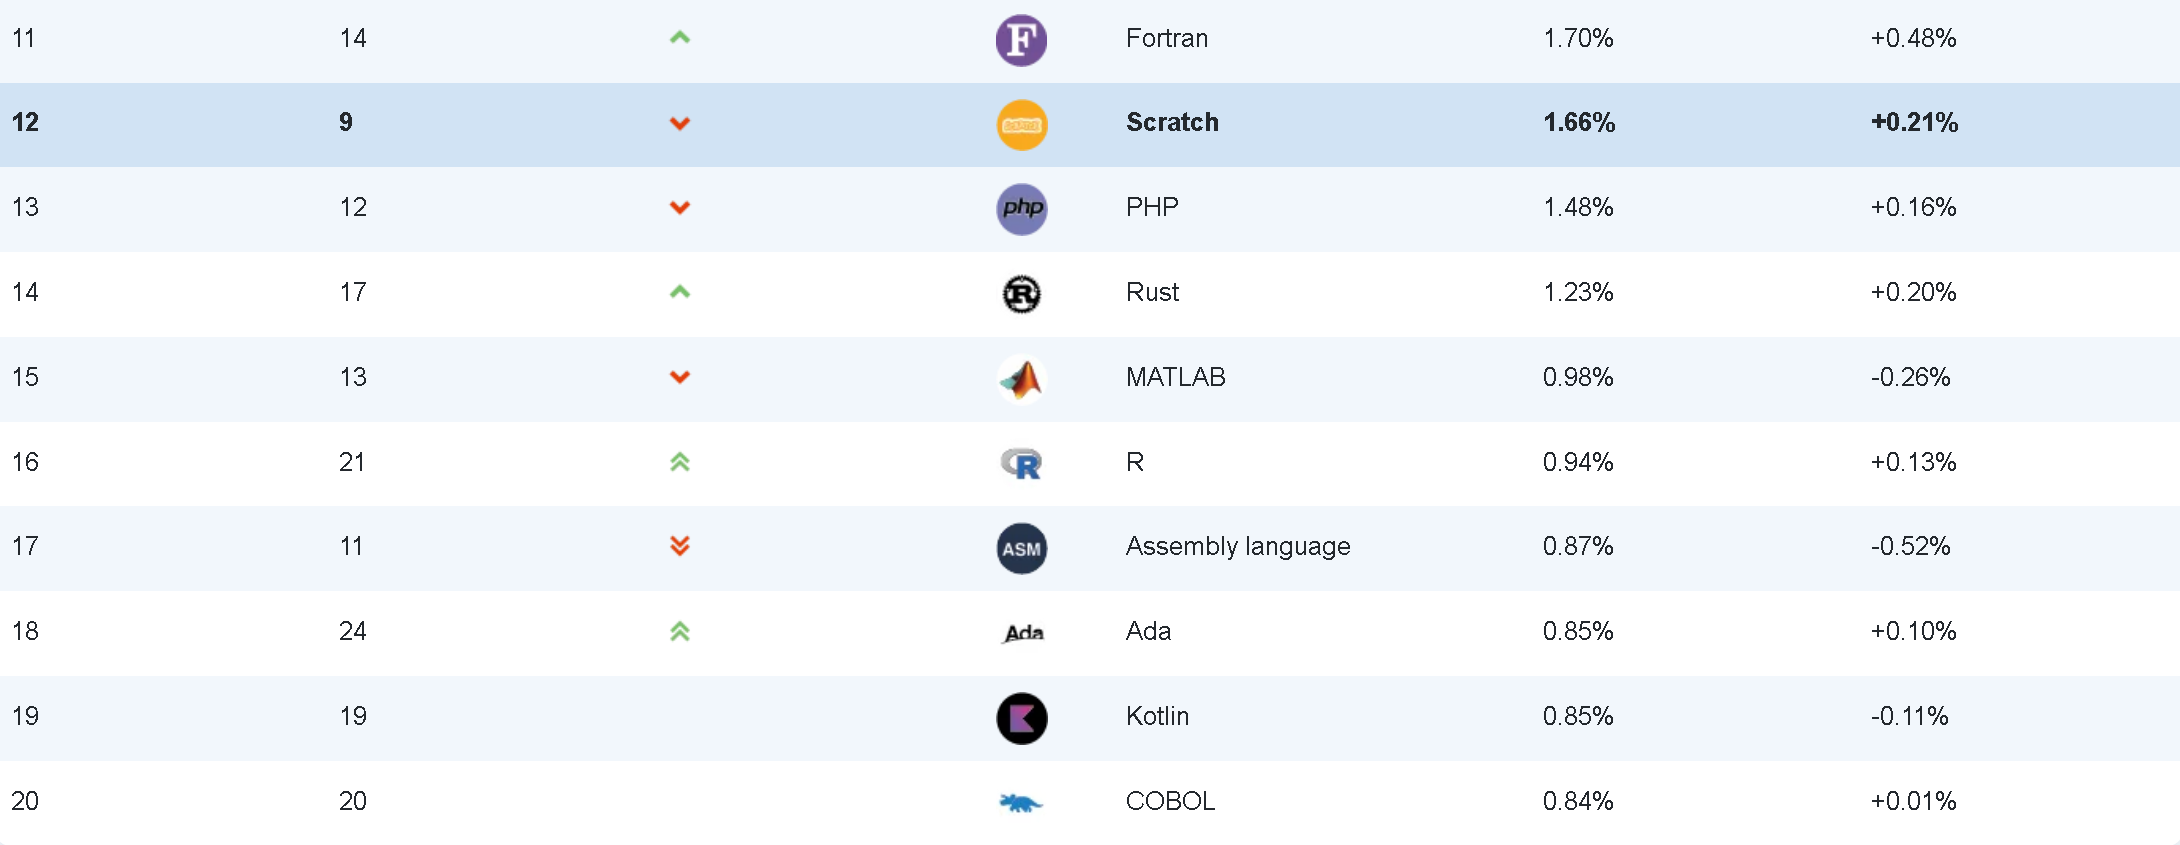Screen dimensions: 2180x845
Task: Click the Kotlin change value -0.11%
Action: [x=1909, y=716]
